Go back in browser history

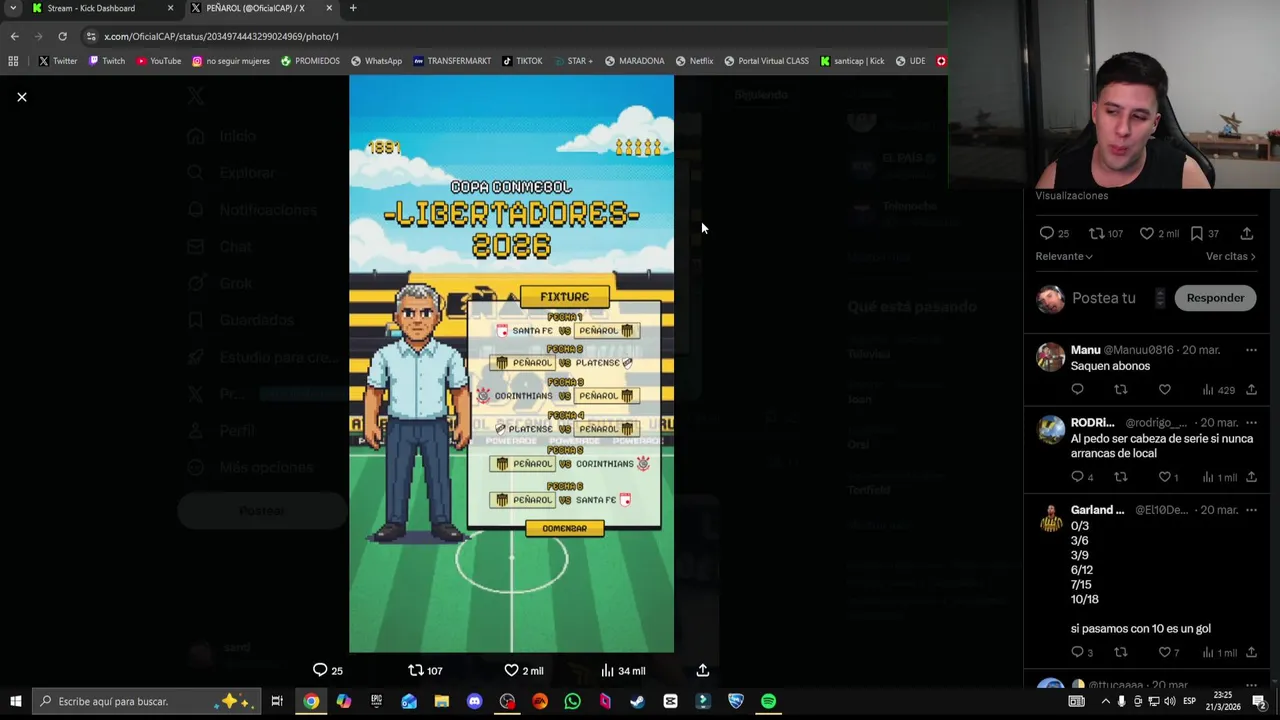[14, 36]
